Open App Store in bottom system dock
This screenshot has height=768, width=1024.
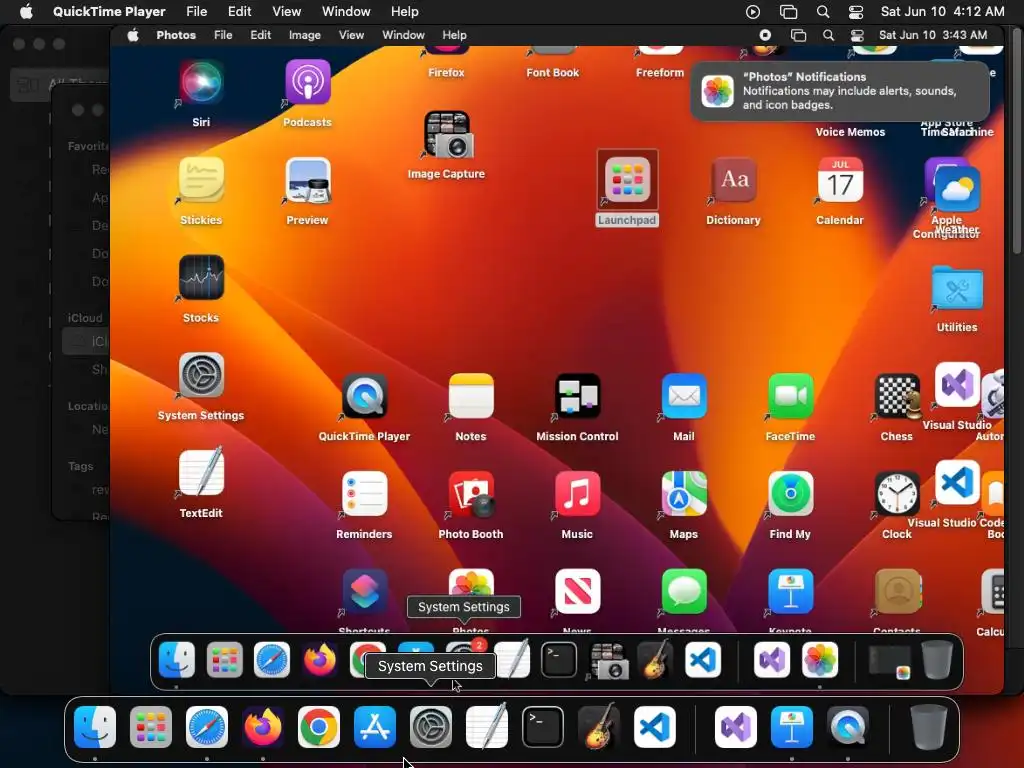coord(375,727)
